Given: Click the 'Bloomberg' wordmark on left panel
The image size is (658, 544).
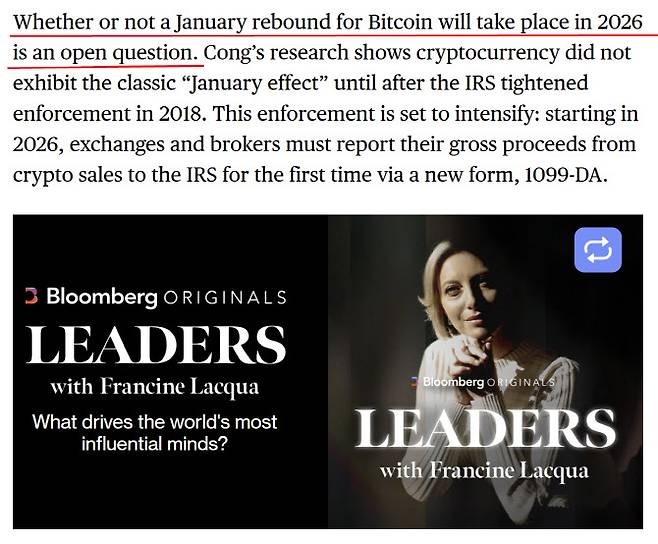Looking at the screenshot, I should [102, 297].
